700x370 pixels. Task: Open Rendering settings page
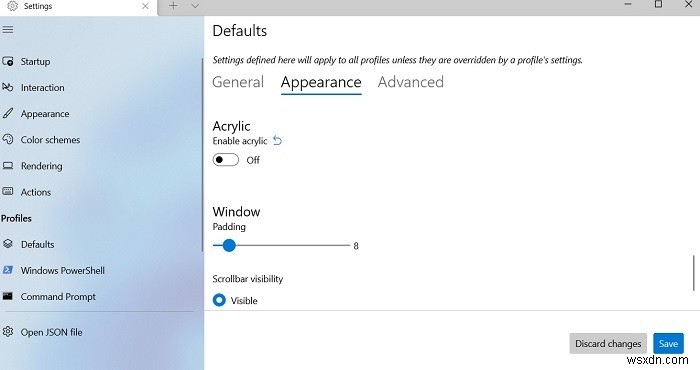(x=42, y=166)
